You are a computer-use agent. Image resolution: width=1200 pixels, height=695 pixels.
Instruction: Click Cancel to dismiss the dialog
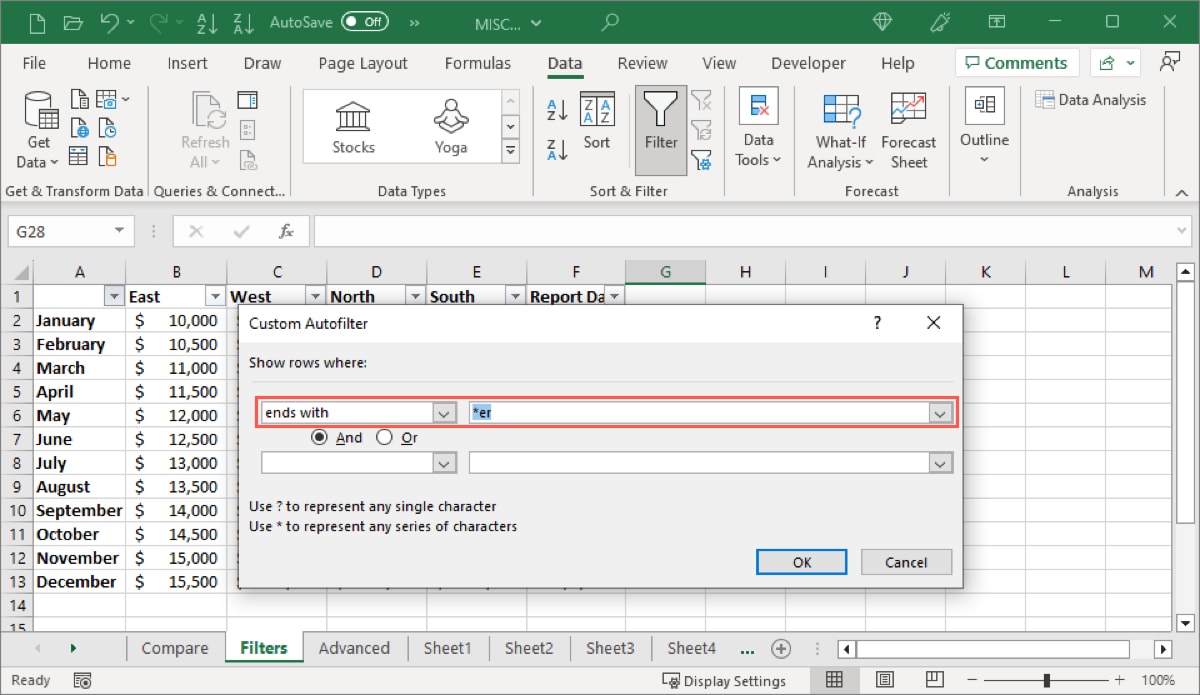[x=906, y=561]
